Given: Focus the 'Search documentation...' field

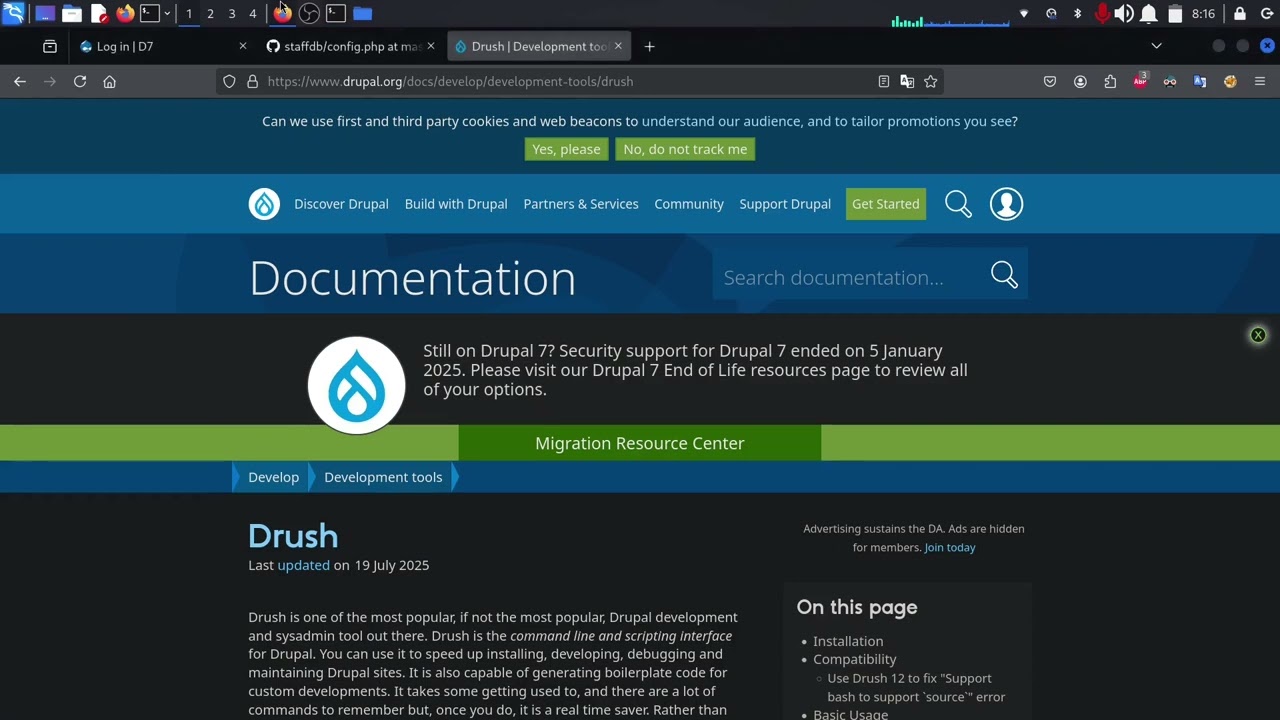Looking at the screenshot, I should coord(849,277).
